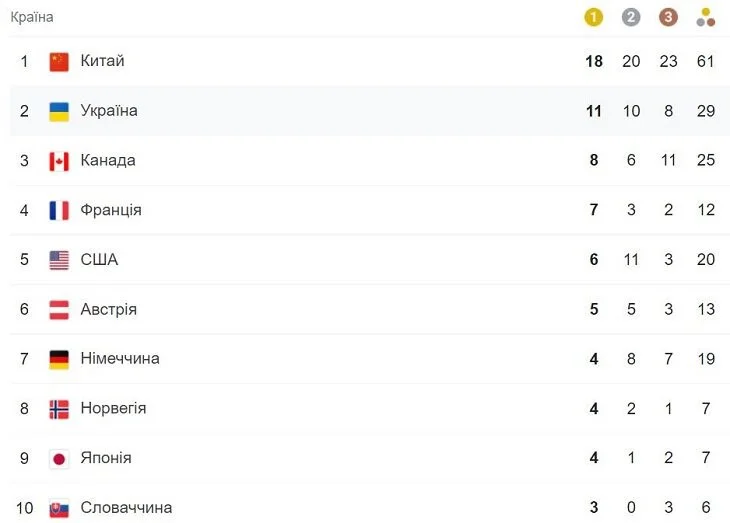This screenshot has width=730, height=523.
Task: Click the Austria flag icon
Action: tap(59, 309)
